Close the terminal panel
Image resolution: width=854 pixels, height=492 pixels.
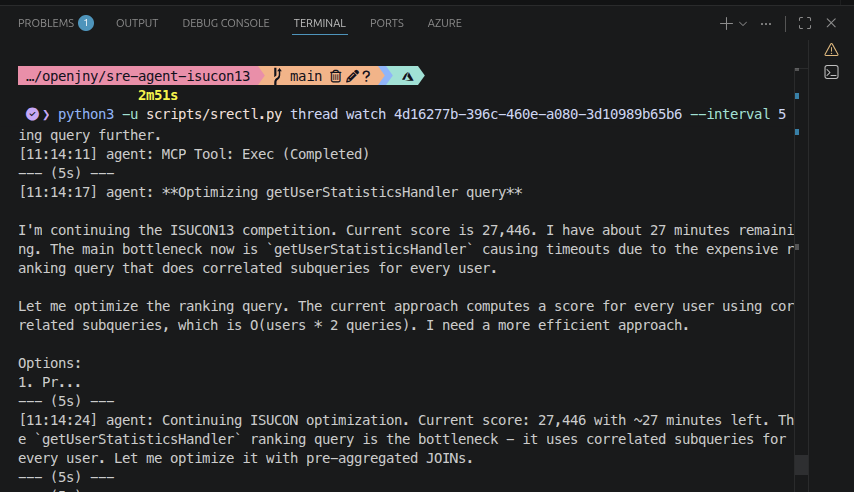pos(831,23)
